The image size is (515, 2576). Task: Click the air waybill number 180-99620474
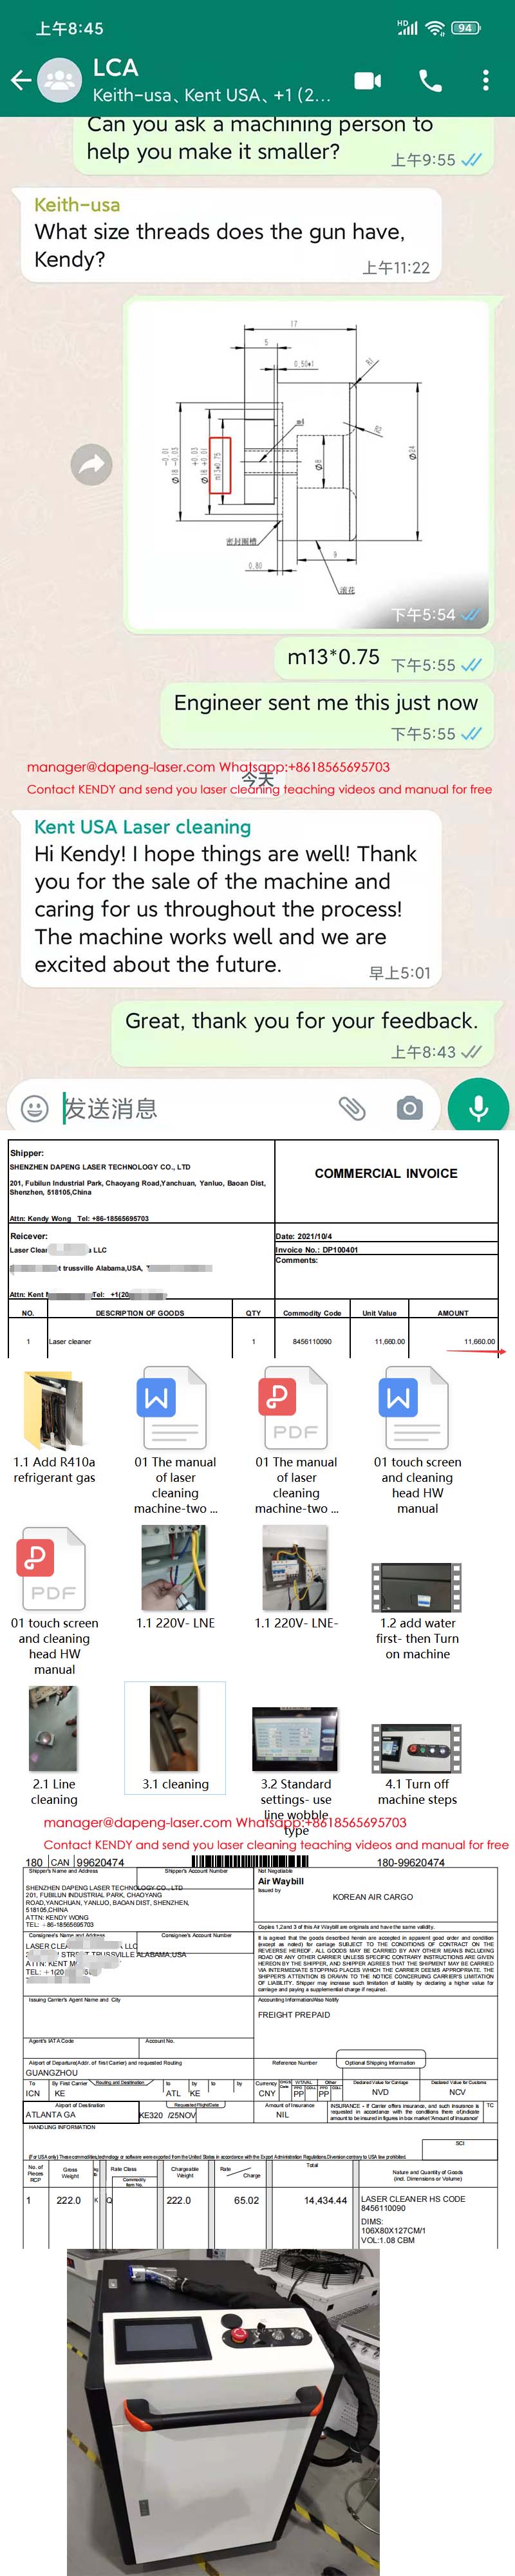tap(411, 1862)
